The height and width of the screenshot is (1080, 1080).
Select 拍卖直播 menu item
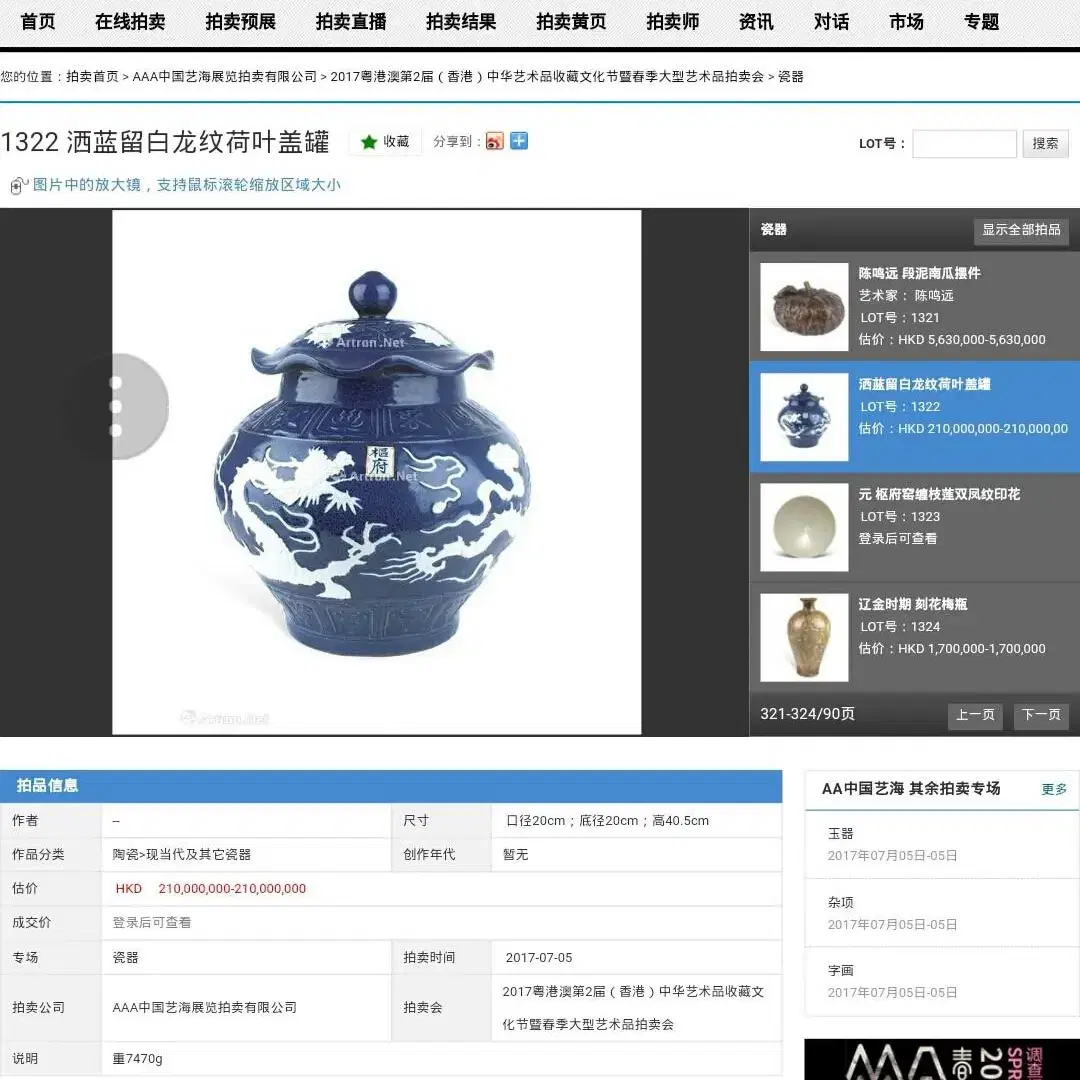pos(351,22)
